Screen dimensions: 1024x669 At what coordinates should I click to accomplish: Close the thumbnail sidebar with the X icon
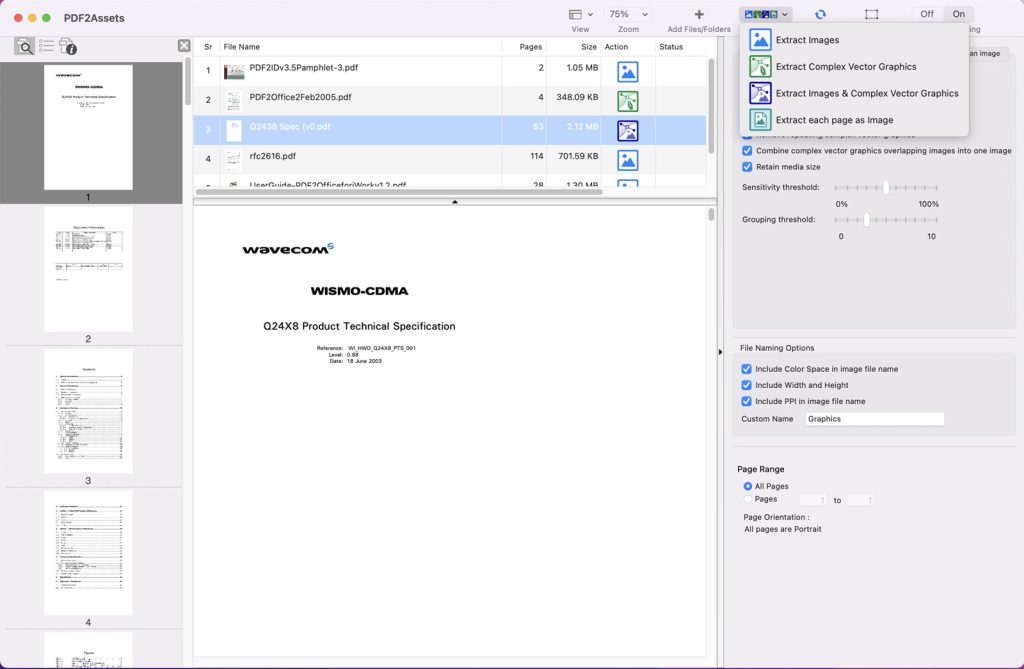tap(184, 45)
